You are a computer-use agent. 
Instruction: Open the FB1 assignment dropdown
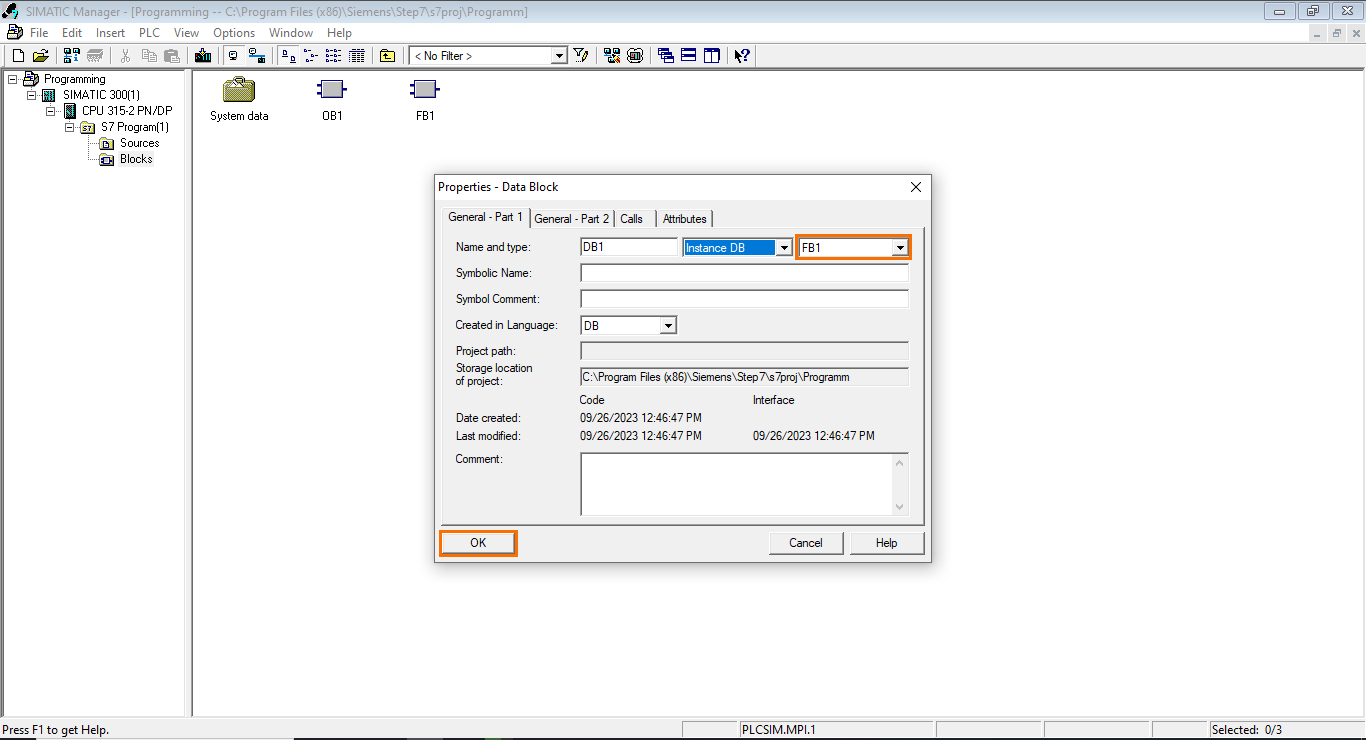[900, 247]
